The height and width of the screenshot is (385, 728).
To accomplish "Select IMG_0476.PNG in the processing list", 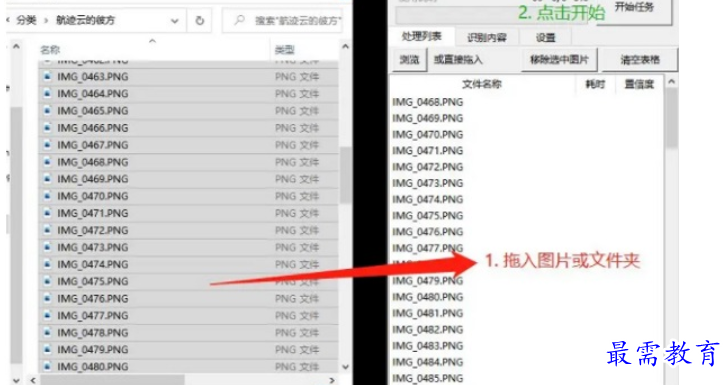I will [428, 232].
